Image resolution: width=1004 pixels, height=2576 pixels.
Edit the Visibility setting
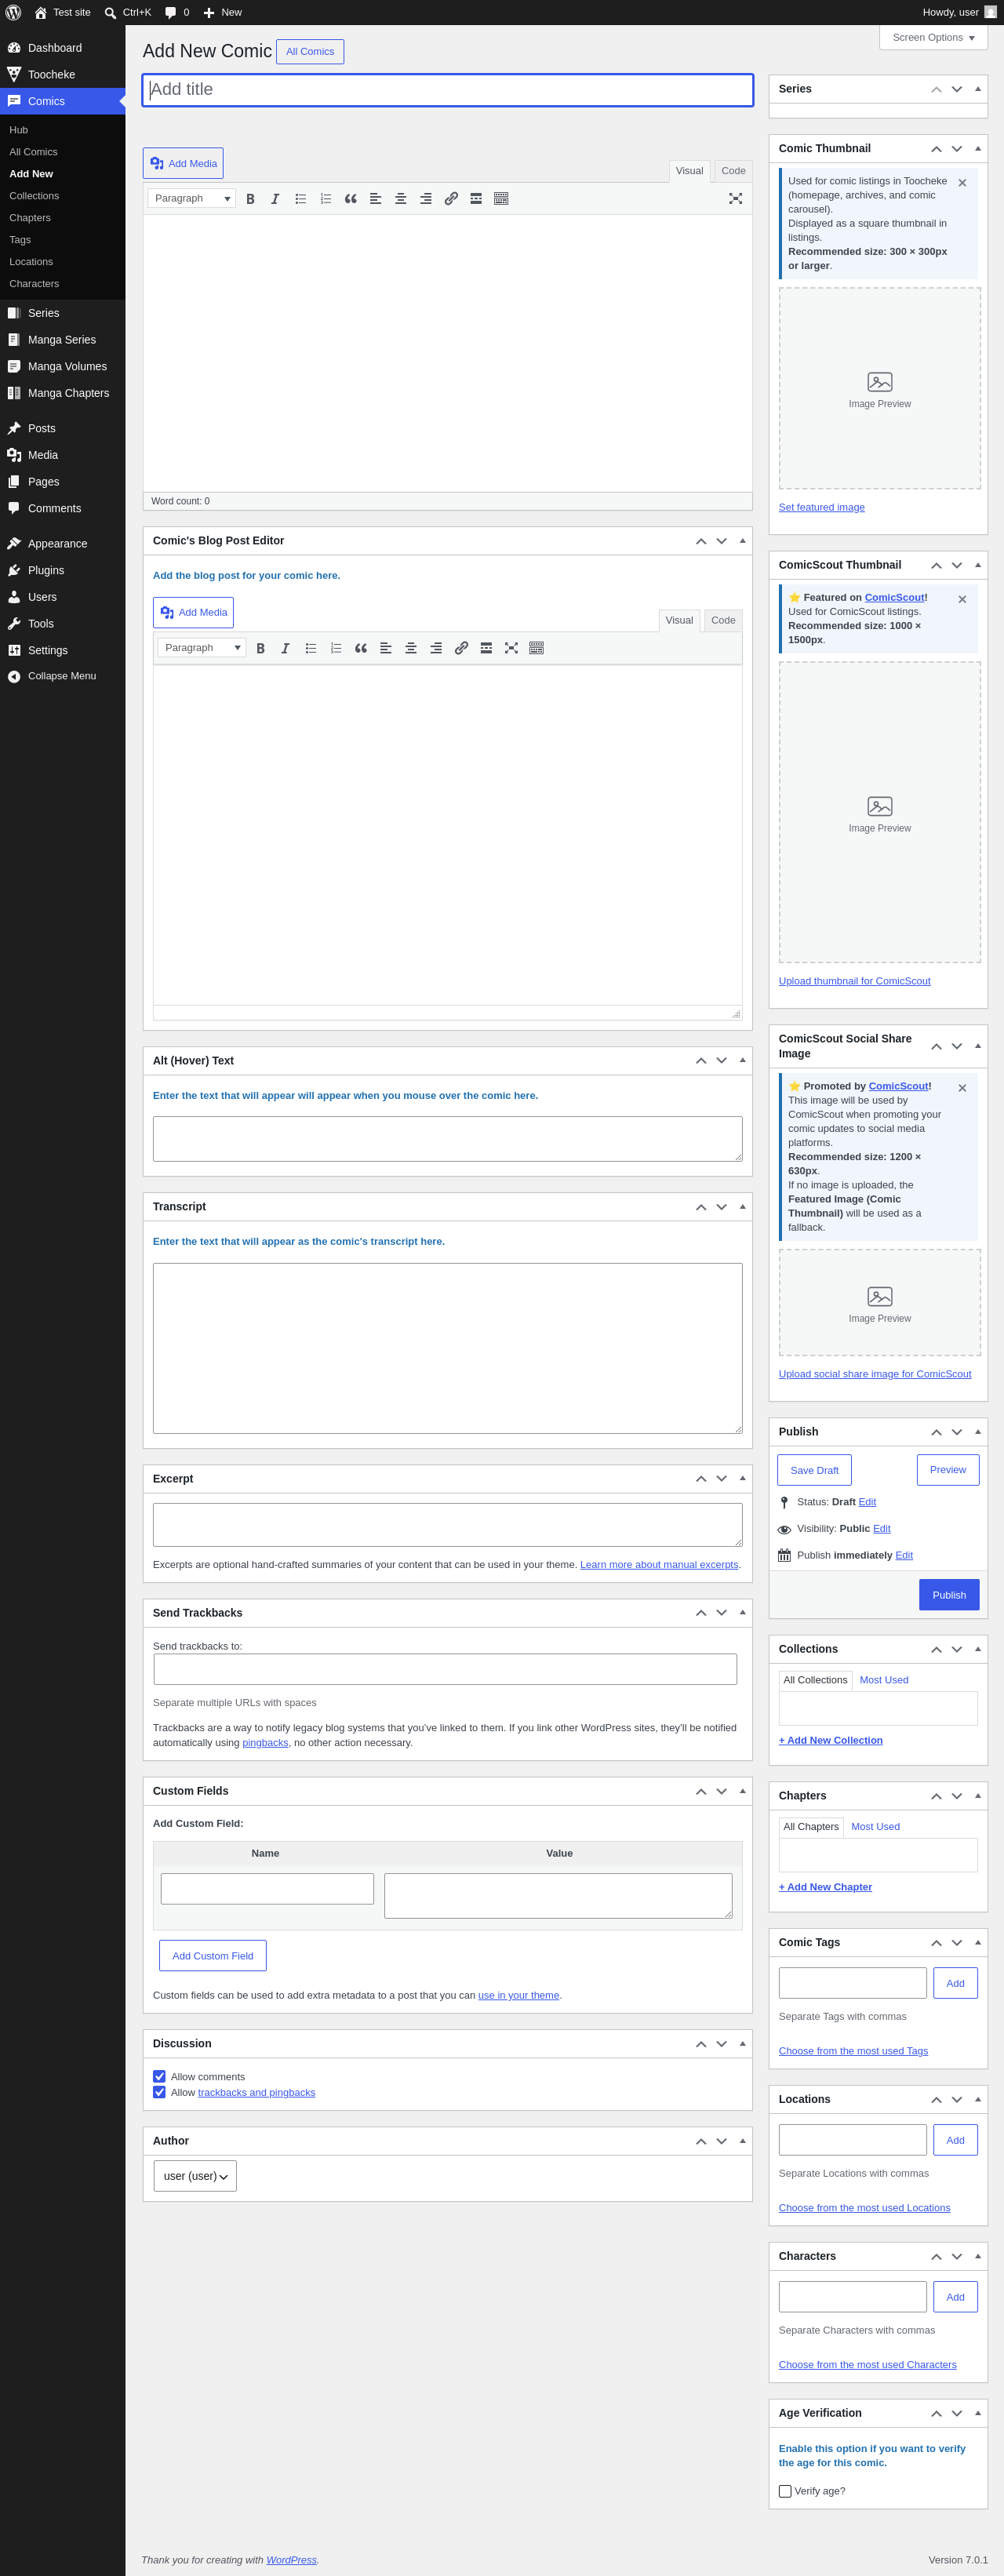(881, 1529)
